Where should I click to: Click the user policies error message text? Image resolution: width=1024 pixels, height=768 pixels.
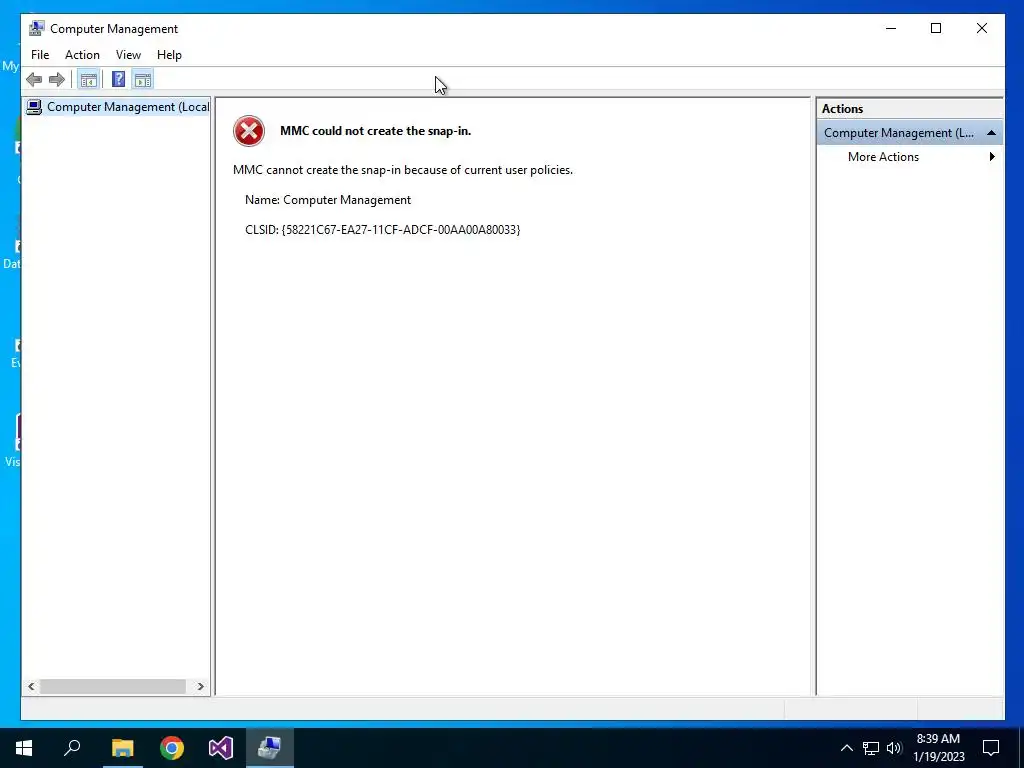403,170
